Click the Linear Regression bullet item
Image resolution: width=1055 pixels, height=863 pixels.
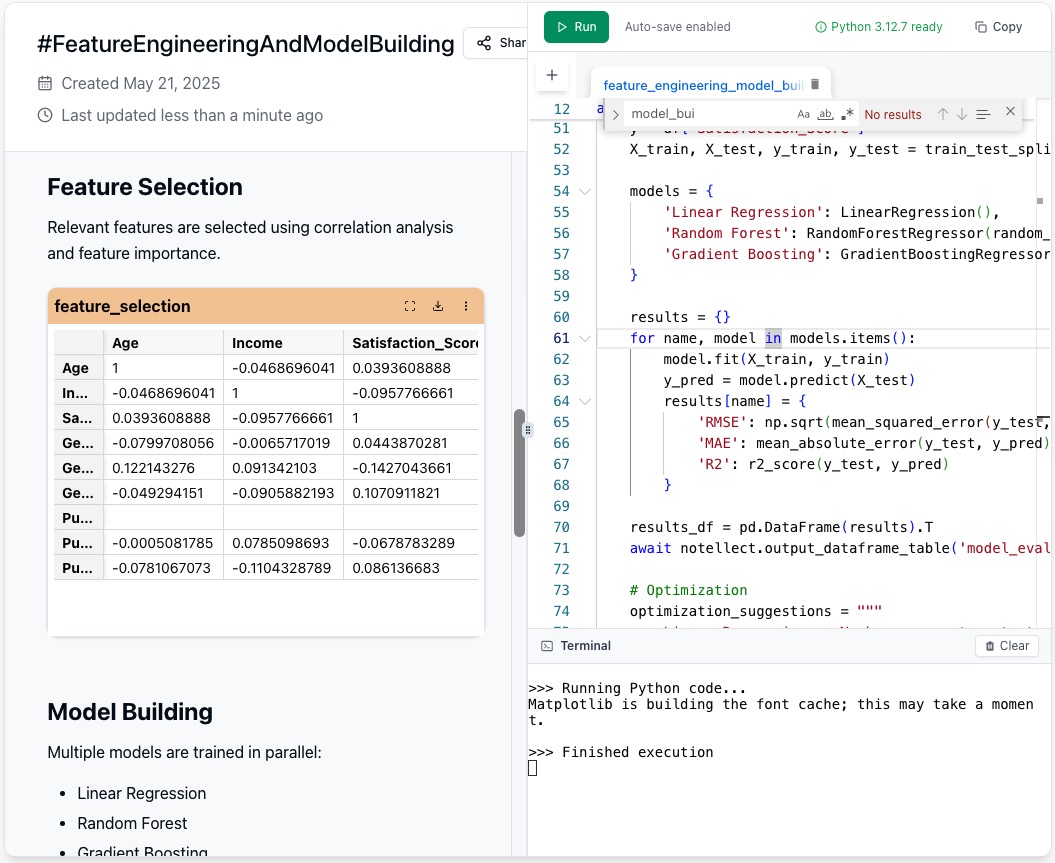coord(141,793)
